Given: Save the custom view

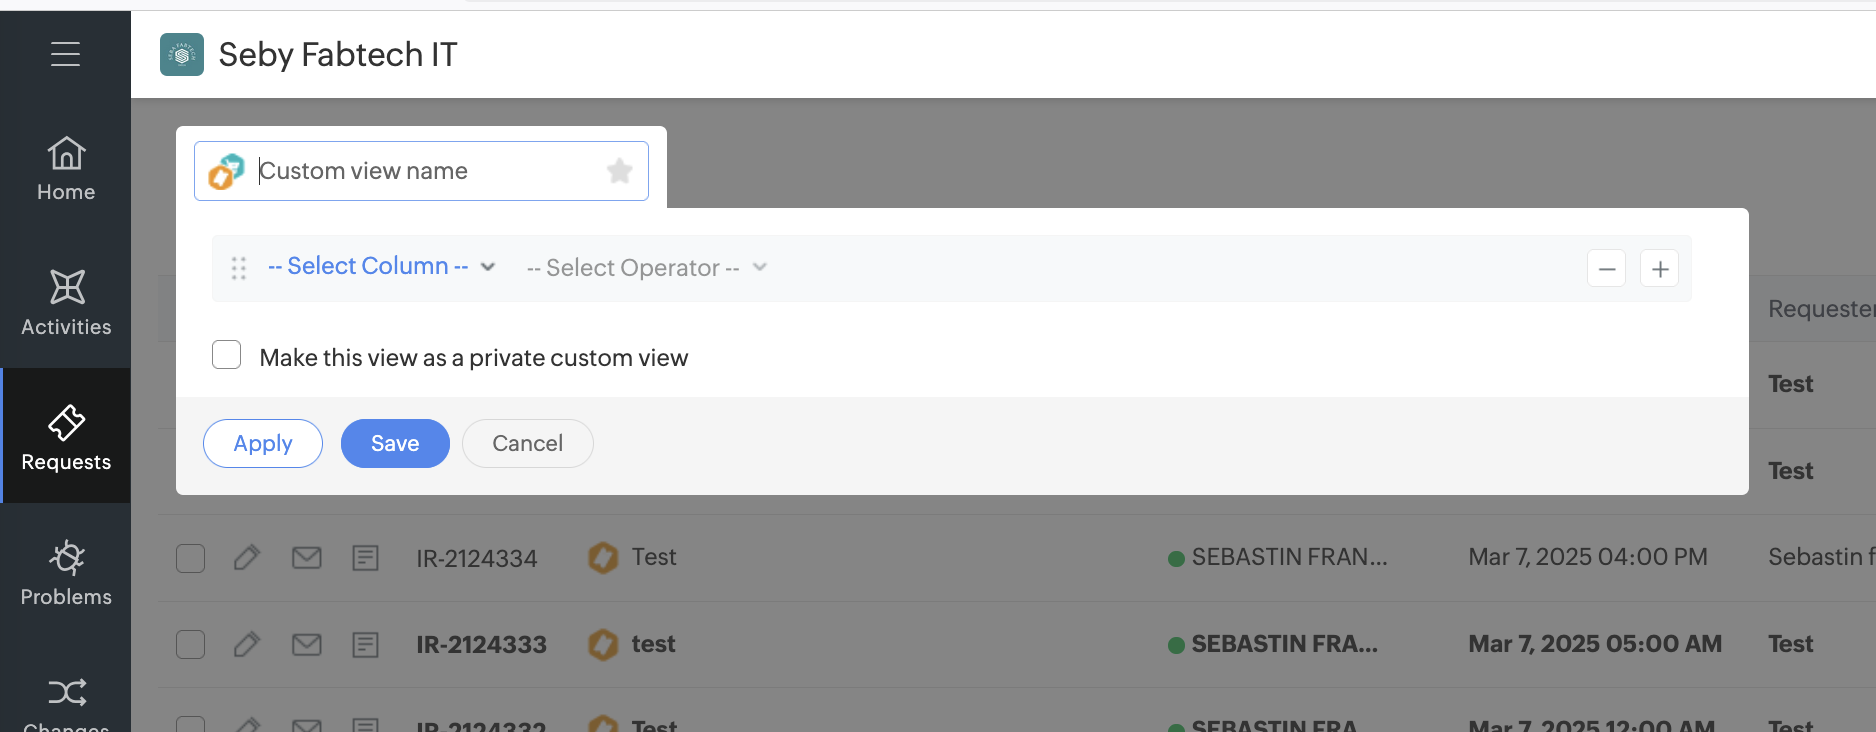Looking at the screenshot, I should point(395,443).
